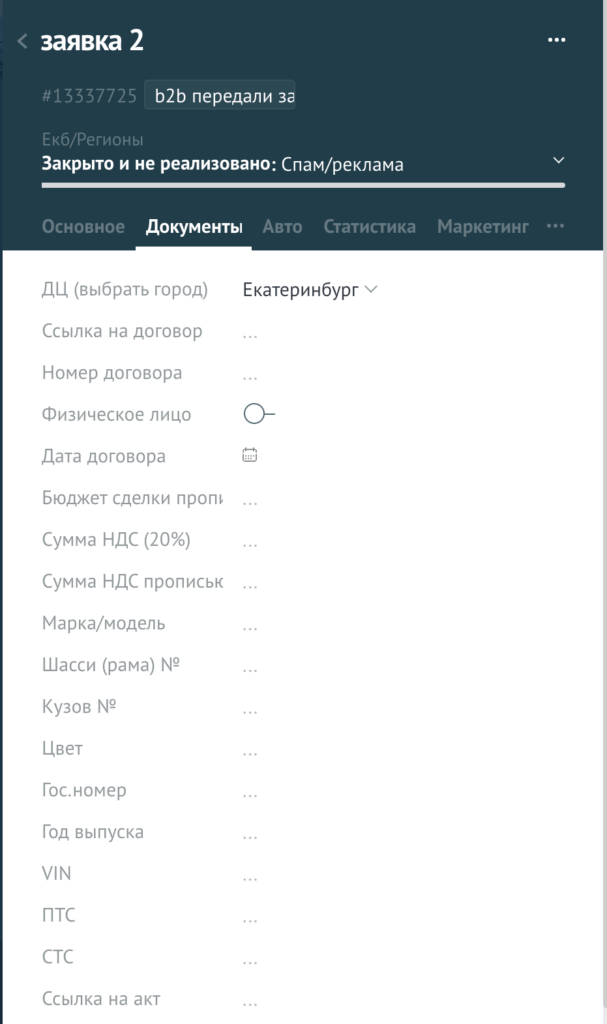Viewport: 607px width, 1024px height.
Task: Show more tabs via ellipsis after Маркетинг
Action: pyautogui.click(x=555, y=227)
